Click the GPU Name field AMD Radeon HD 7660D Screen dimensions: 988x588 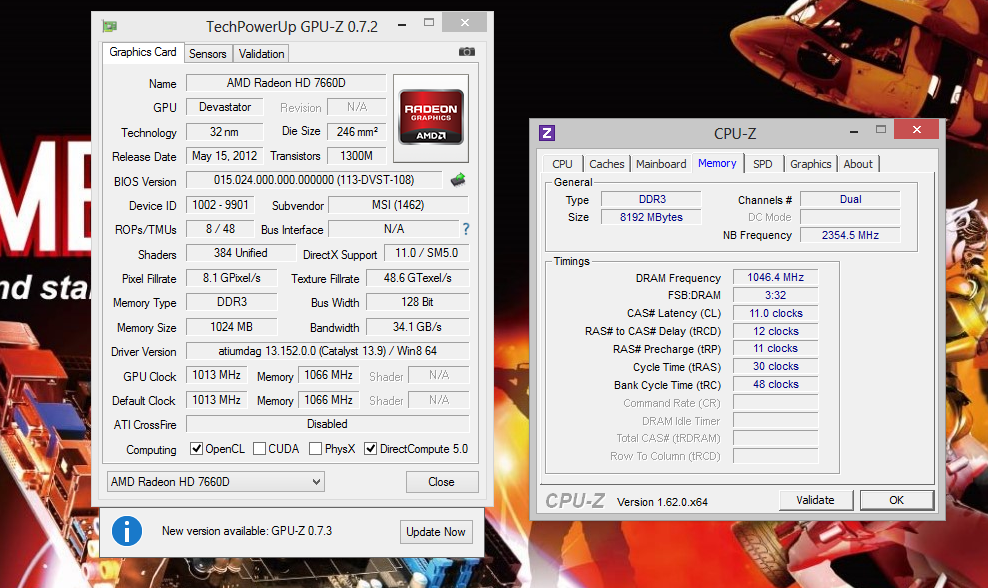pyautogui.click(x=286, y=83)
